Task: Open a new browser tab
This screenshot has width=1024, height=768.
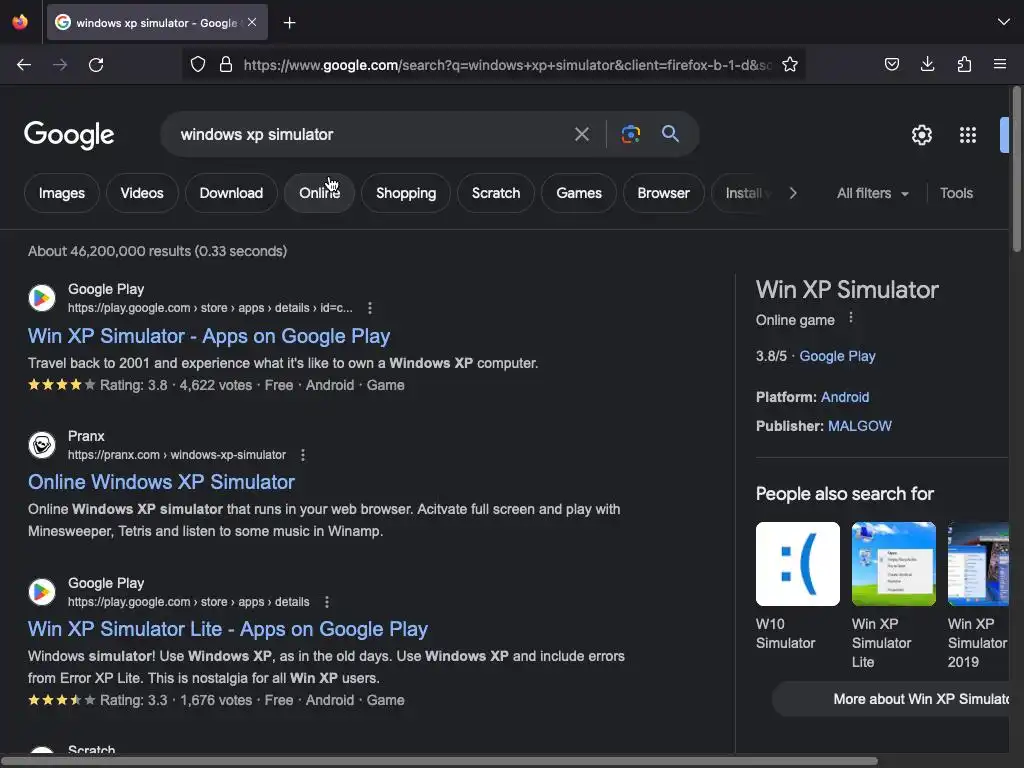Action: (x=289, y=23)
